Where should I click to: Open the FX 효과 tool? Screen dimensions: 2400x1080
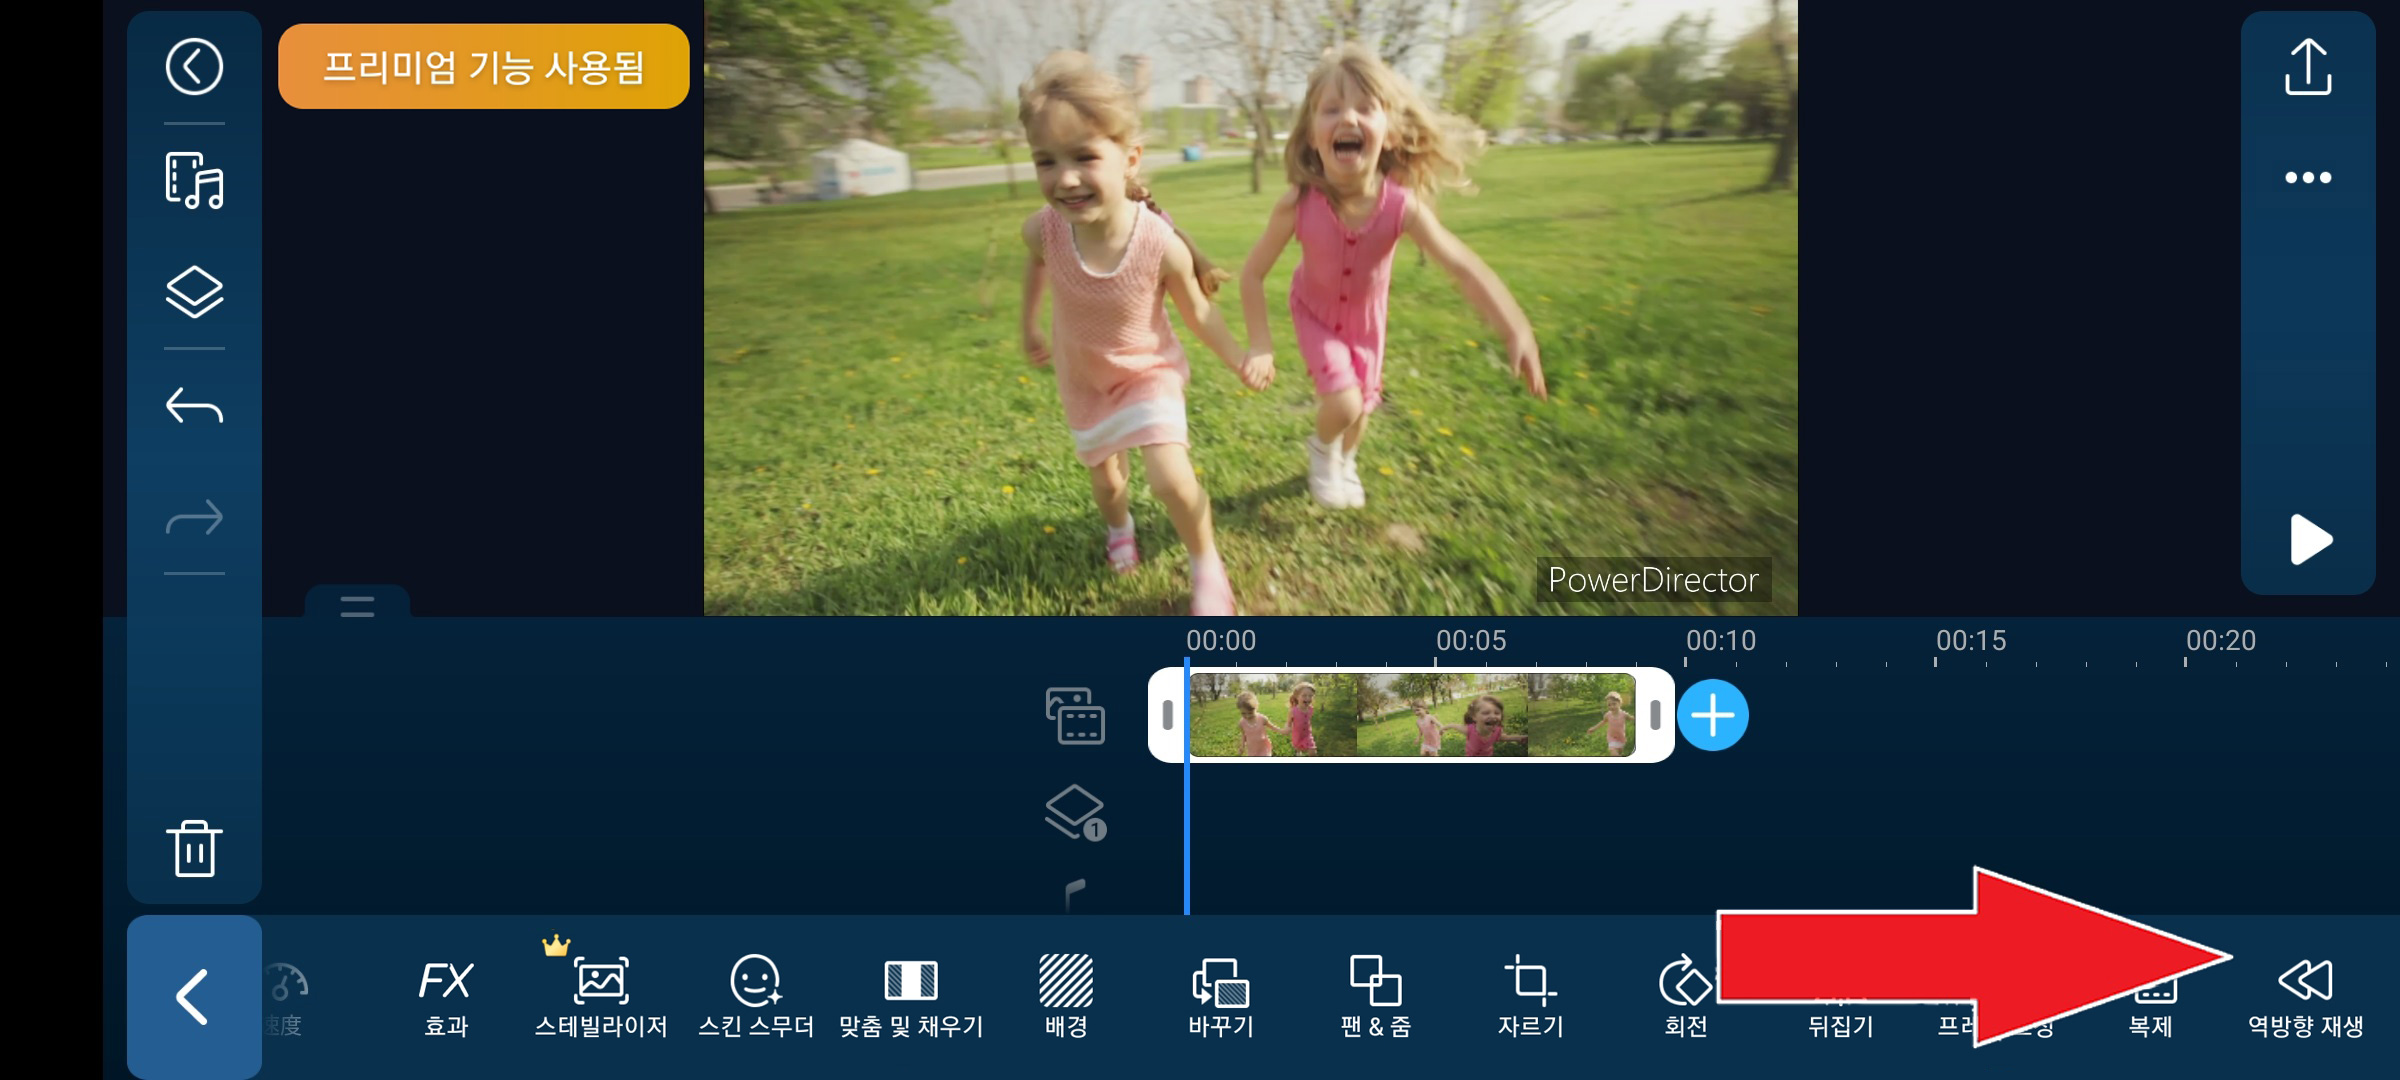click(x=446, y=995)
